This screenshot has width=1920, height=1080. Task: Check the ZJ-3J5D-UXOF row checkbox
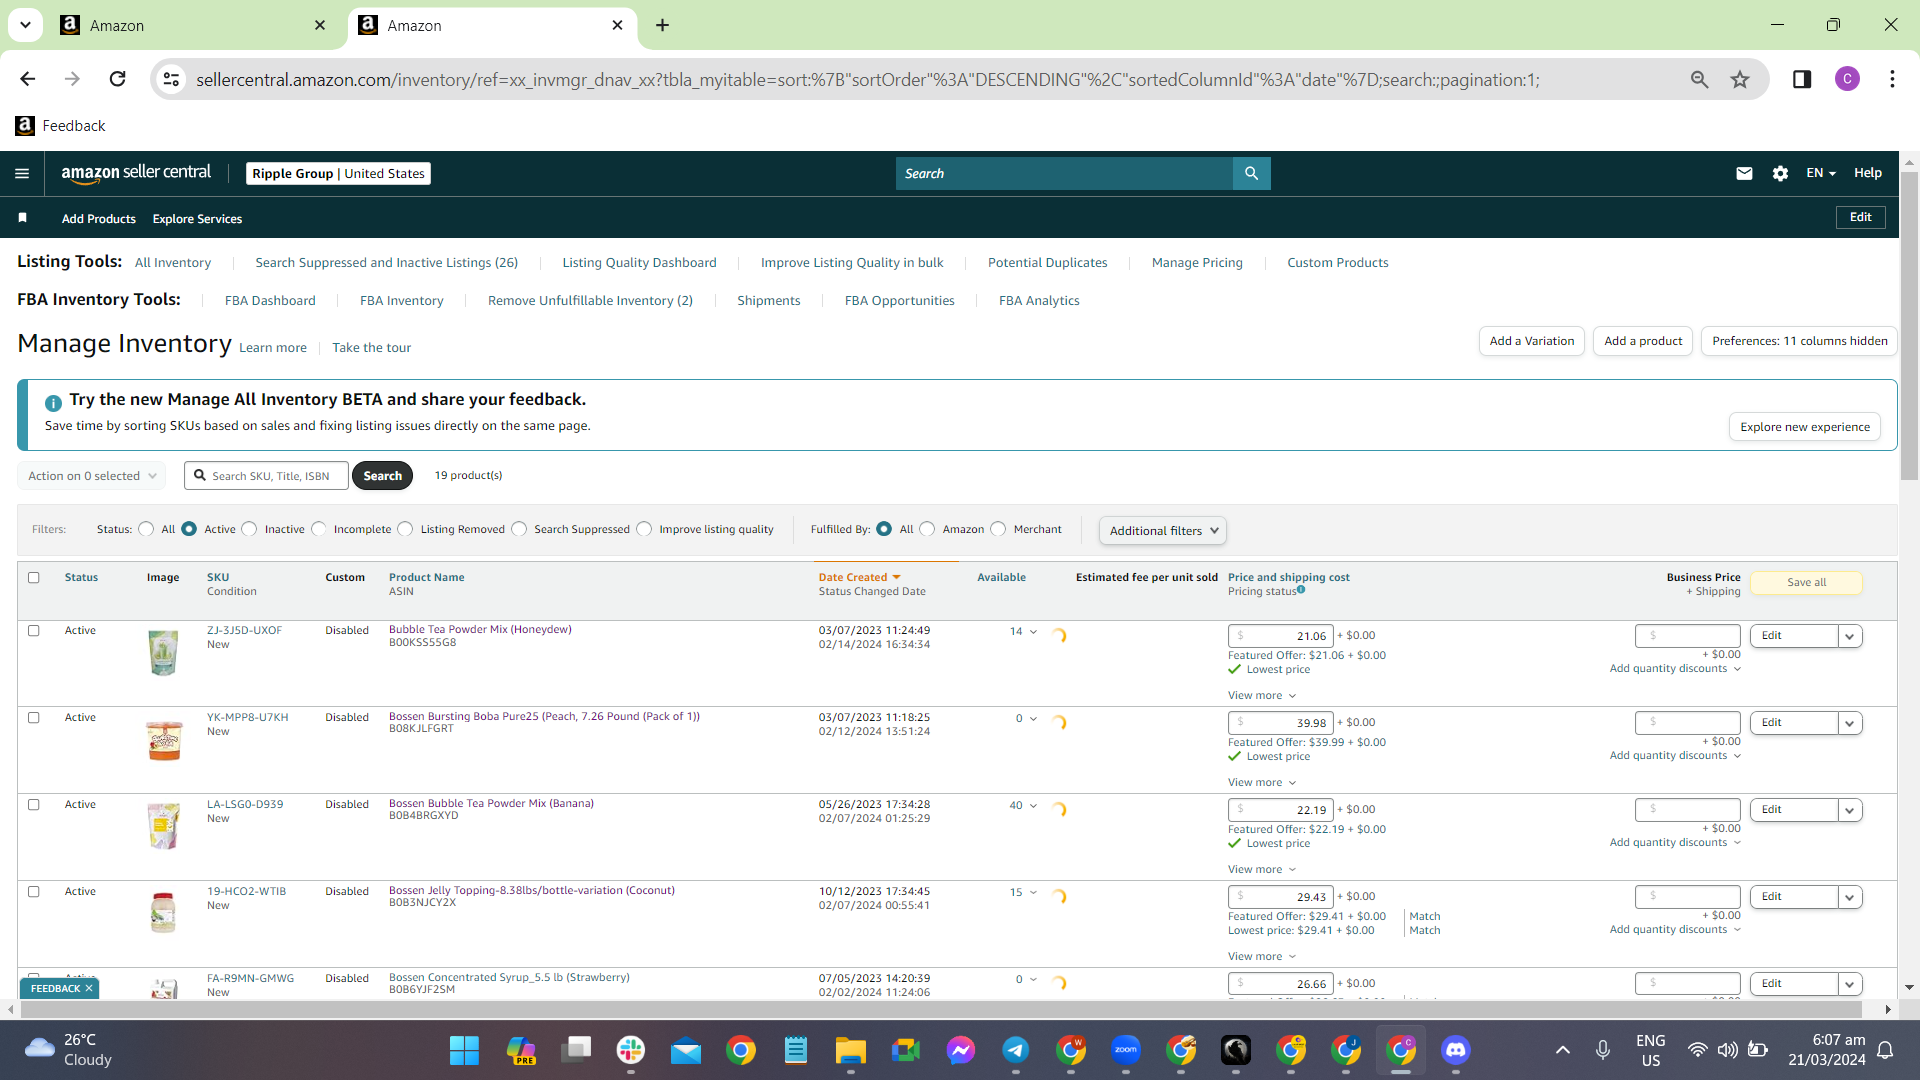[x=34, y=631]
